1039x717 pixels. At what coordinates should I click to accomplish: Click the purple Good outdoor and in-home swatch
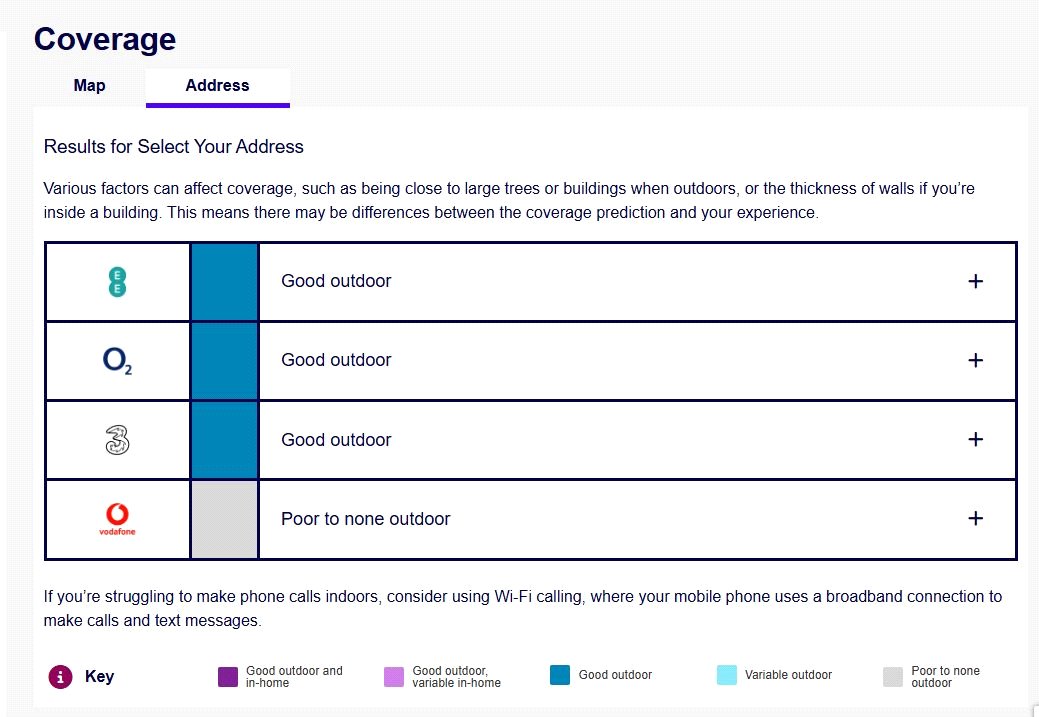tap(228, 677)
